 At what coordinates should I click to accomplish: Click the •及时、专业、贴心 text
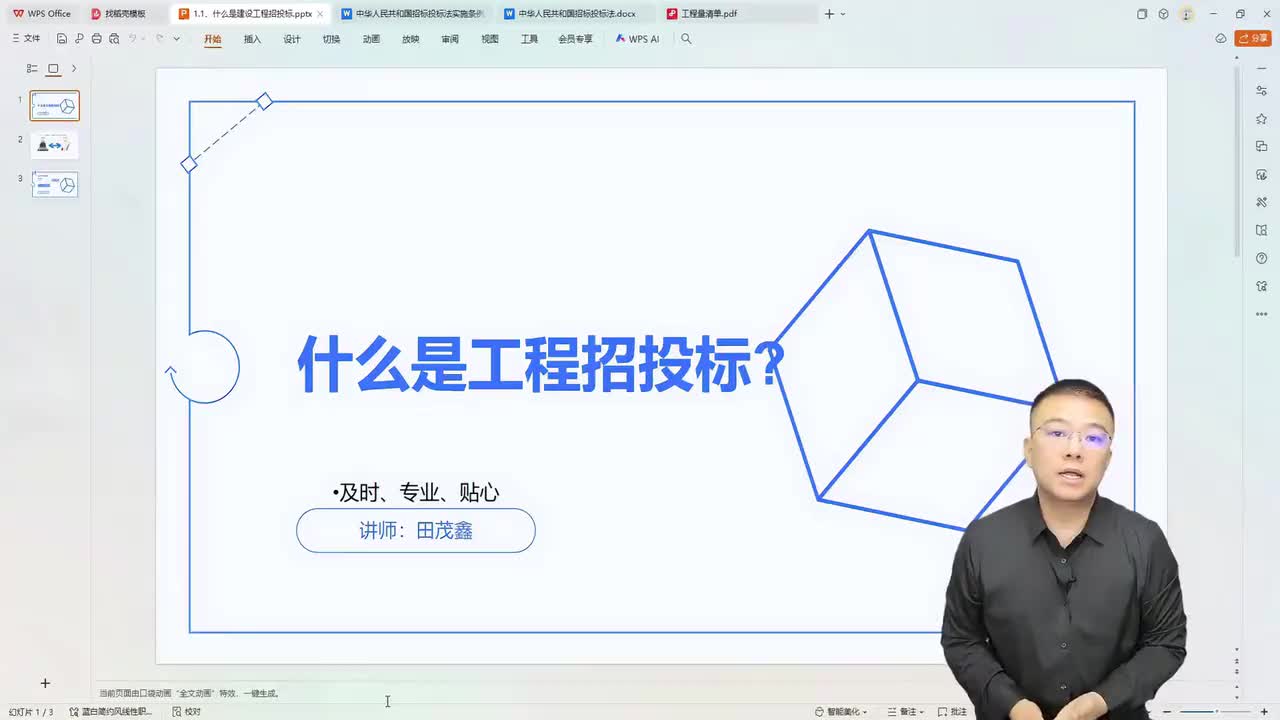tap(416, 492)
